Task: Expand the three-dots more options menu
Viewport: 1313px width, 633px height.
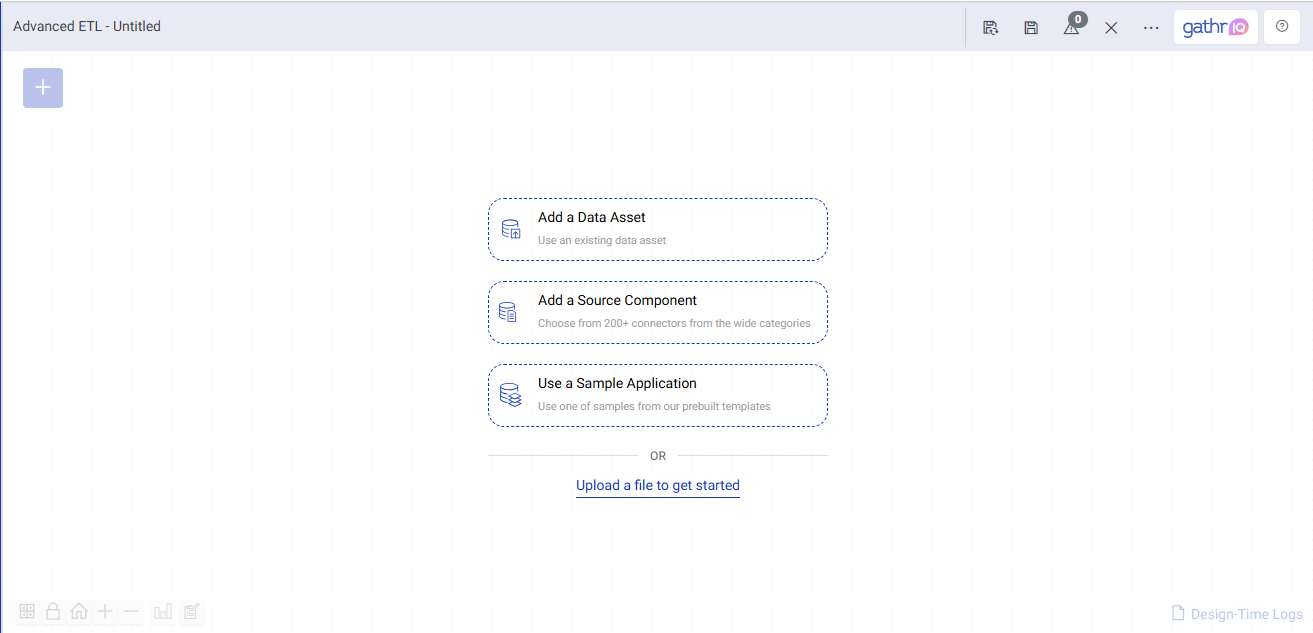Action: pos(1151,28)
